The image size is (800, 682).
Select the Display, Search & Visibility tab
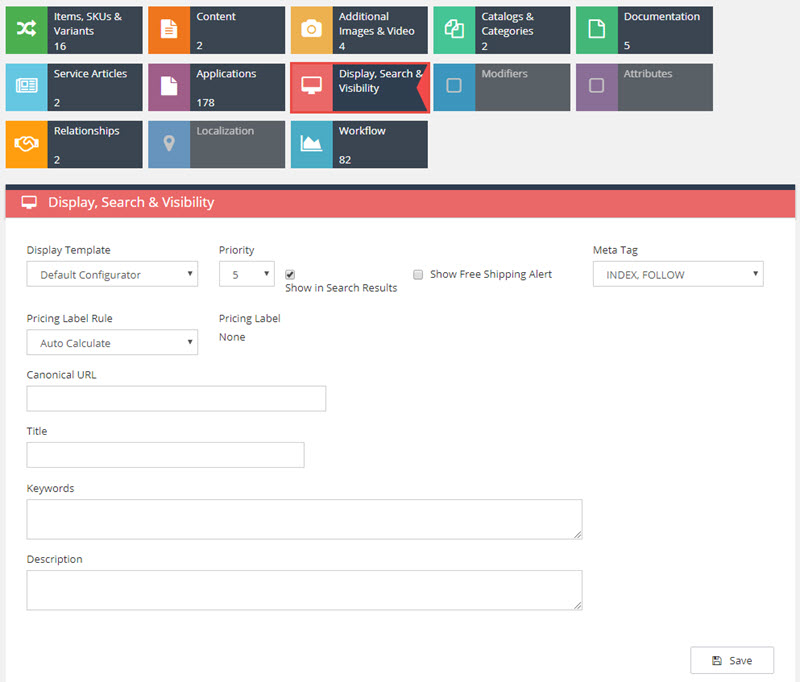tap(359, 87)
